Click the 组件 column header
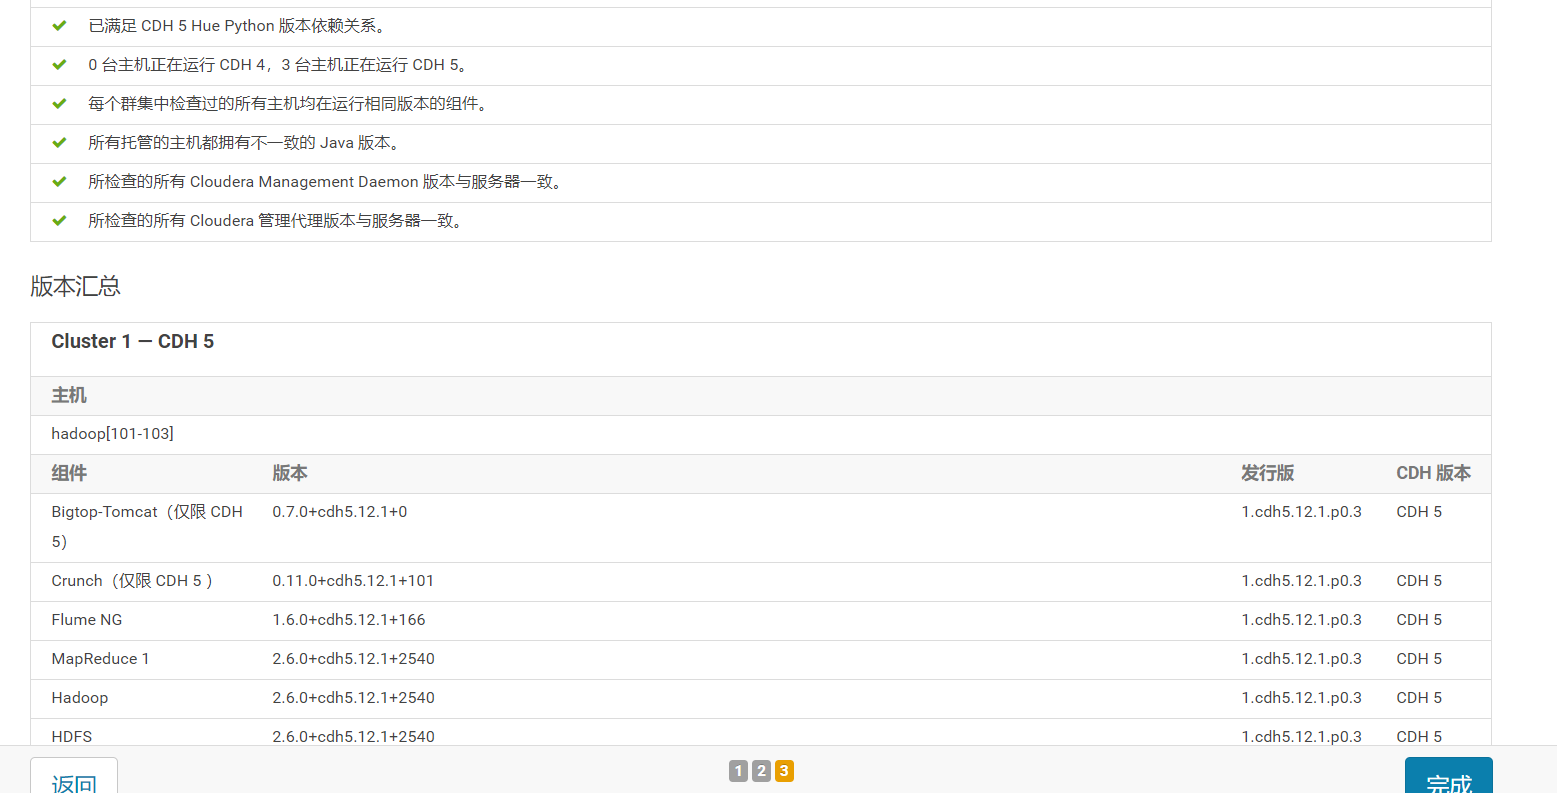Image resolution: width=1557 pixels, height=793 pixels. 69,474
